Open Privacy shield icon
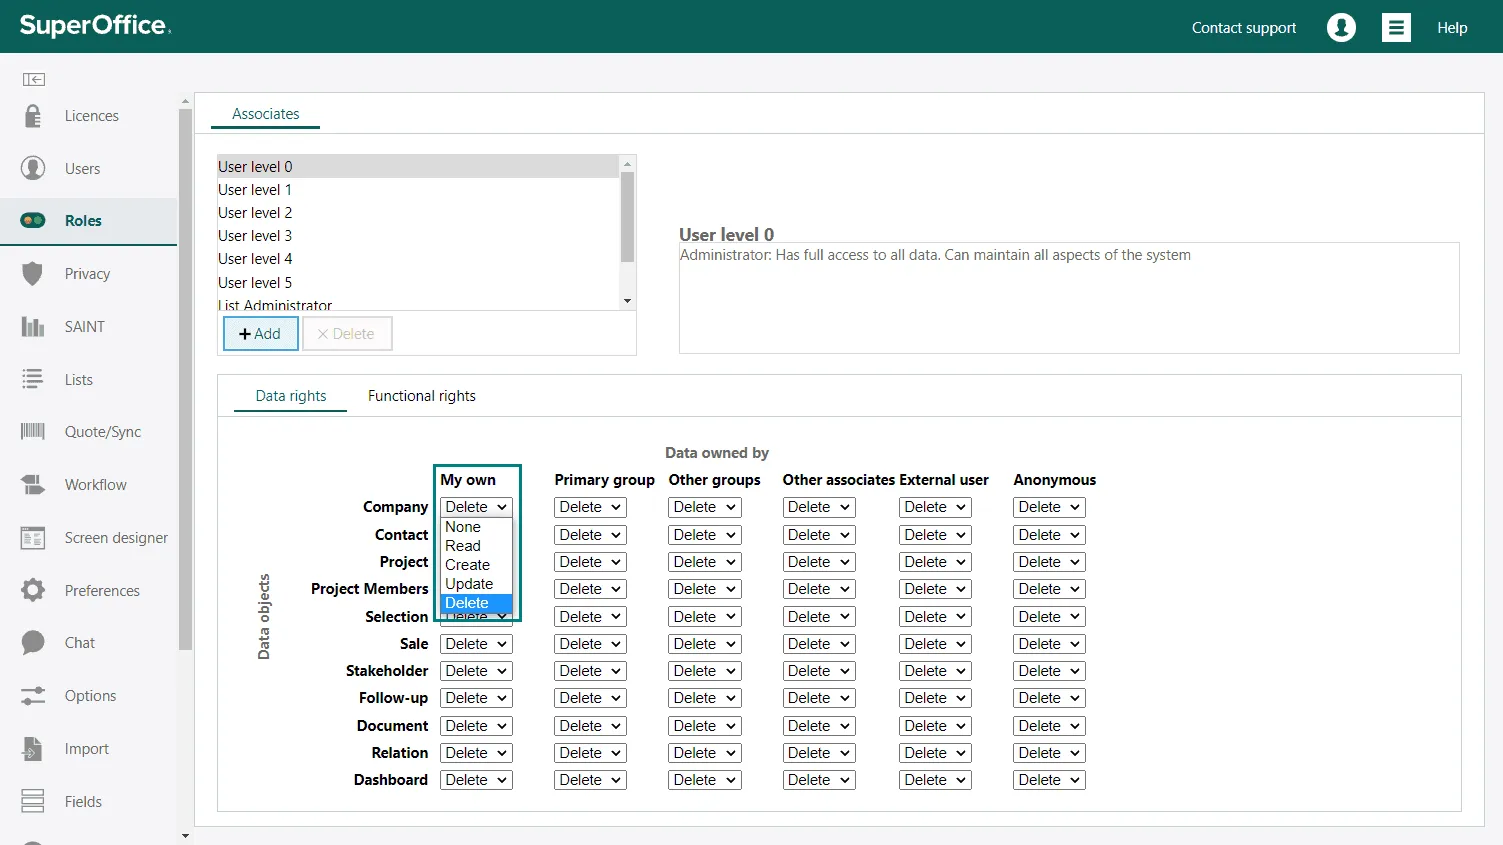This screenshot has height=845, width=1503. pyautogui.click(x=33, y=274)
